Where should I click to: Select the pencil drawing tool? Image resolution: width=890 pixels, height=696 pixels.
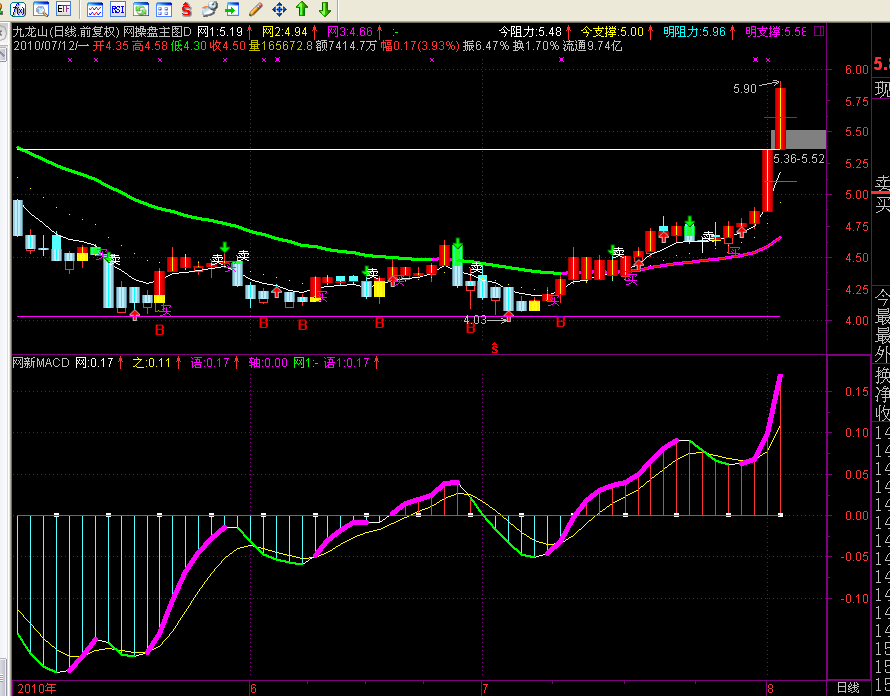pyautogui.click(x=256, y=9)
